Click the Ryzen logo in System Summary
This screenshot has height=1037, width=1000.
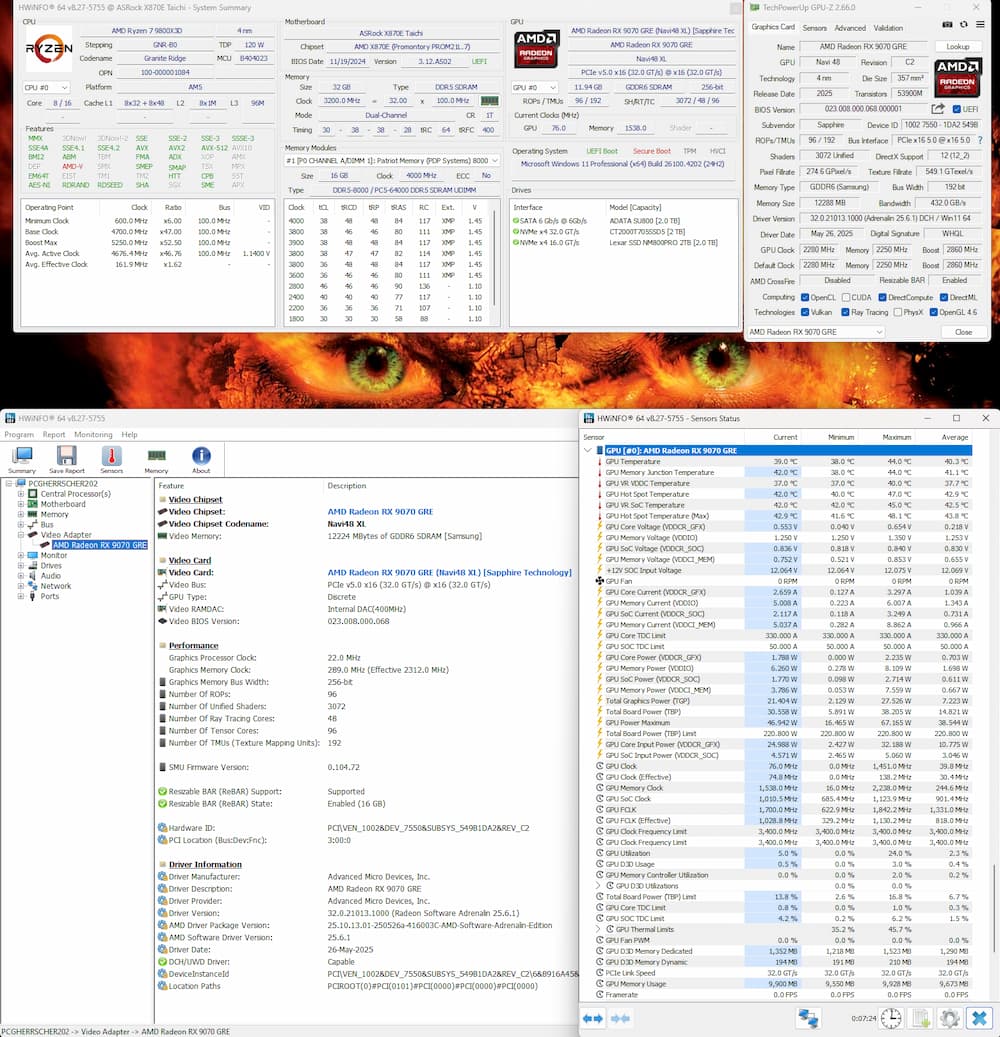49,48
